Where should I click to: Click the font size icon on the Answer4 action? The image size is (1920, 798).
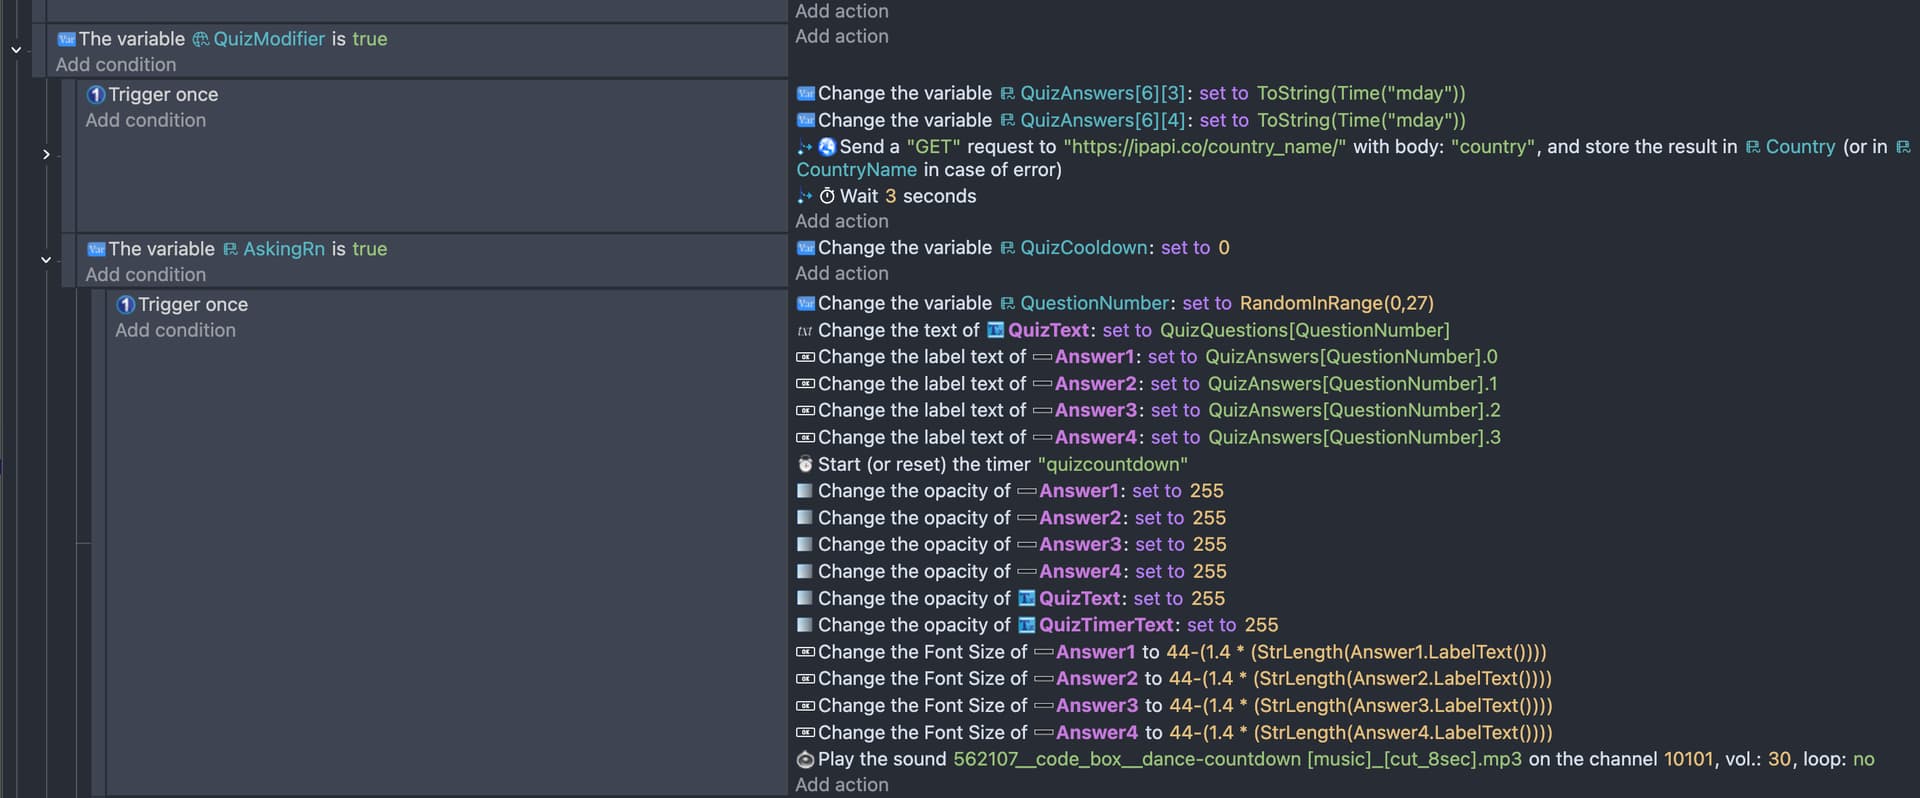[805, 733]
